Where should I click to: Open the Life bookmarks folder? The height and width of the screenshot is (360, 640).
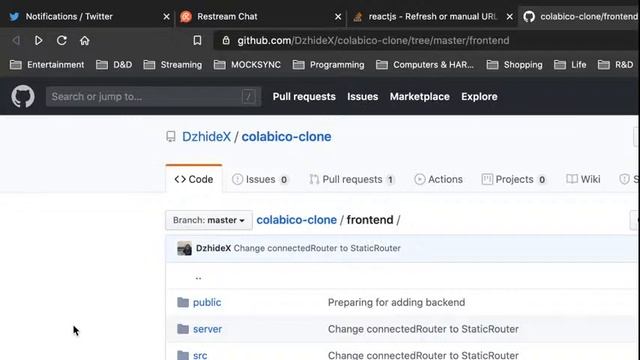[570, 64]
